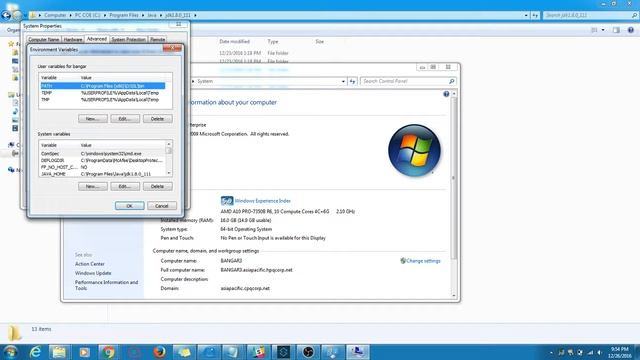
Task: Click New under system variables
Action: [93, 187]
